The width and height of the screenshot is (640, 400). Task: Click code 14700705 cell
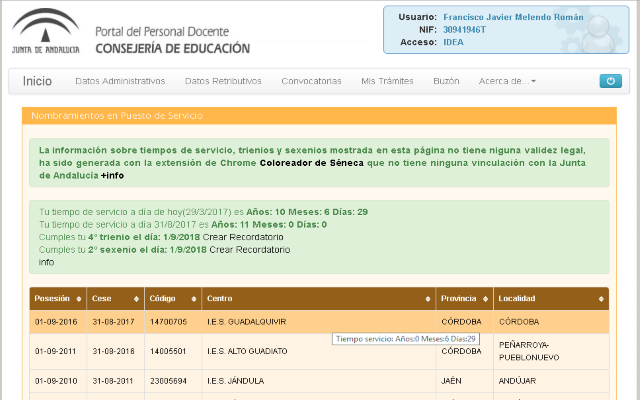pyautogui.click(x=173, y=322)
